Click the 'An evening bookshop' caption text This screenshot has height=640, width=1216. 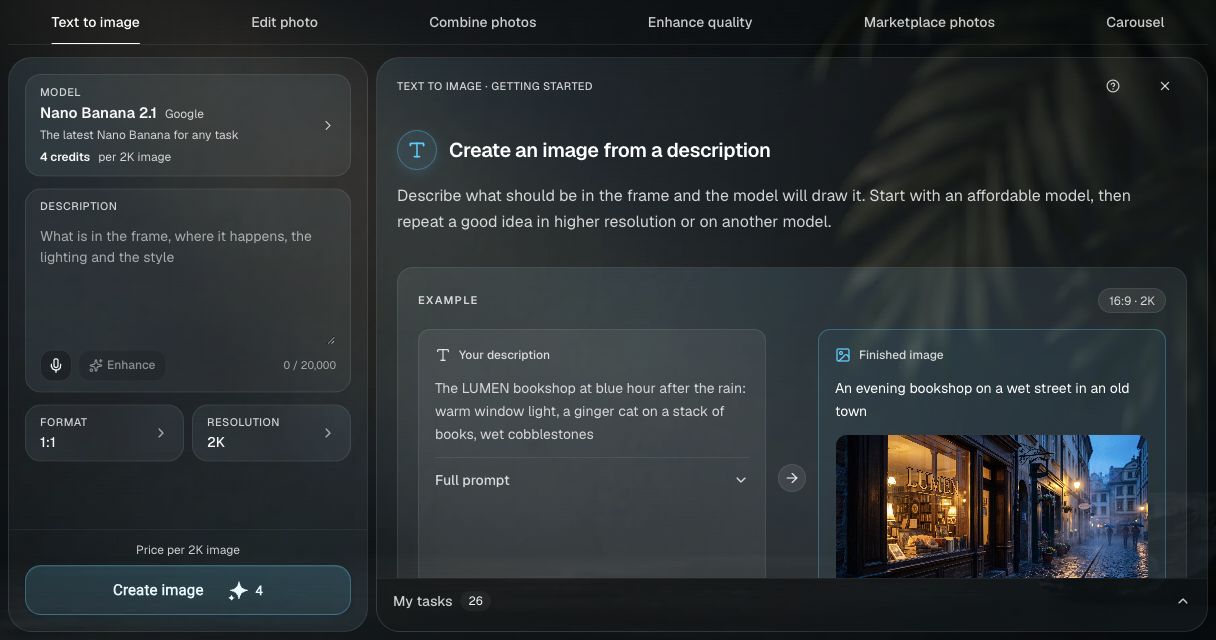click(x=982, y=399)
